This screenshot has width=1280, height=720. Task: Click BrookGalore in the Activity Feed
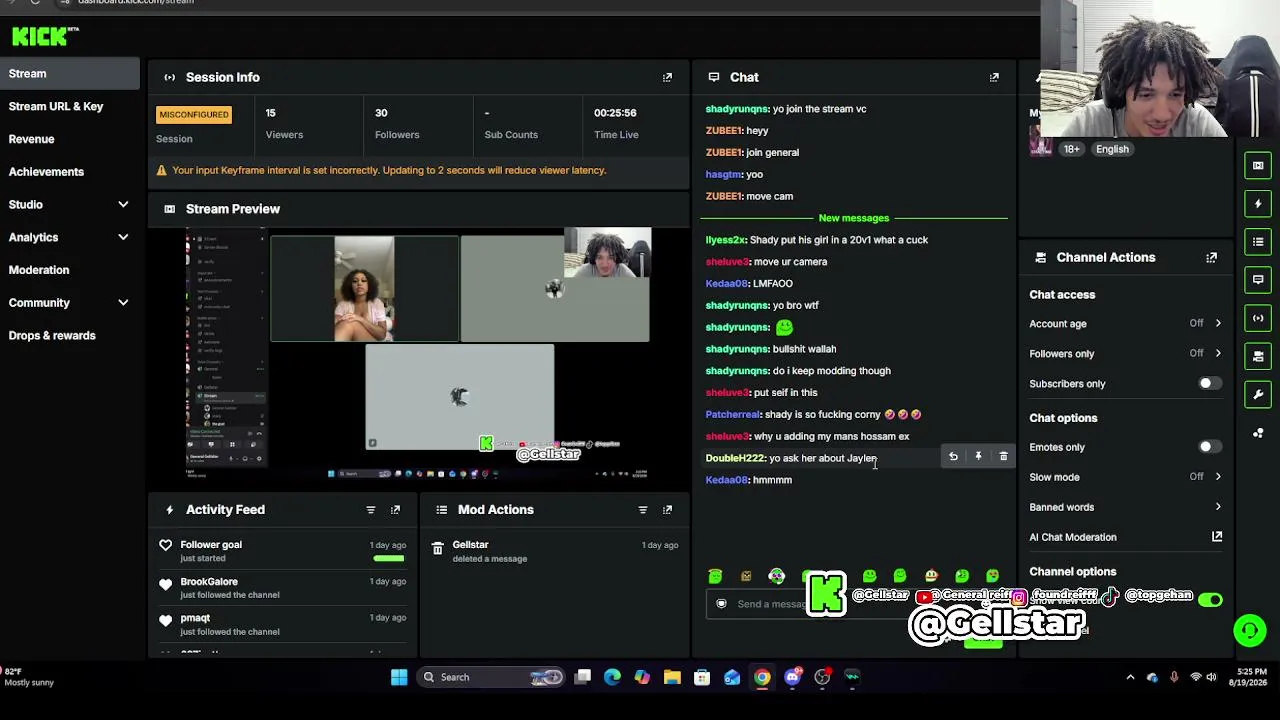(x=209, y=582)
